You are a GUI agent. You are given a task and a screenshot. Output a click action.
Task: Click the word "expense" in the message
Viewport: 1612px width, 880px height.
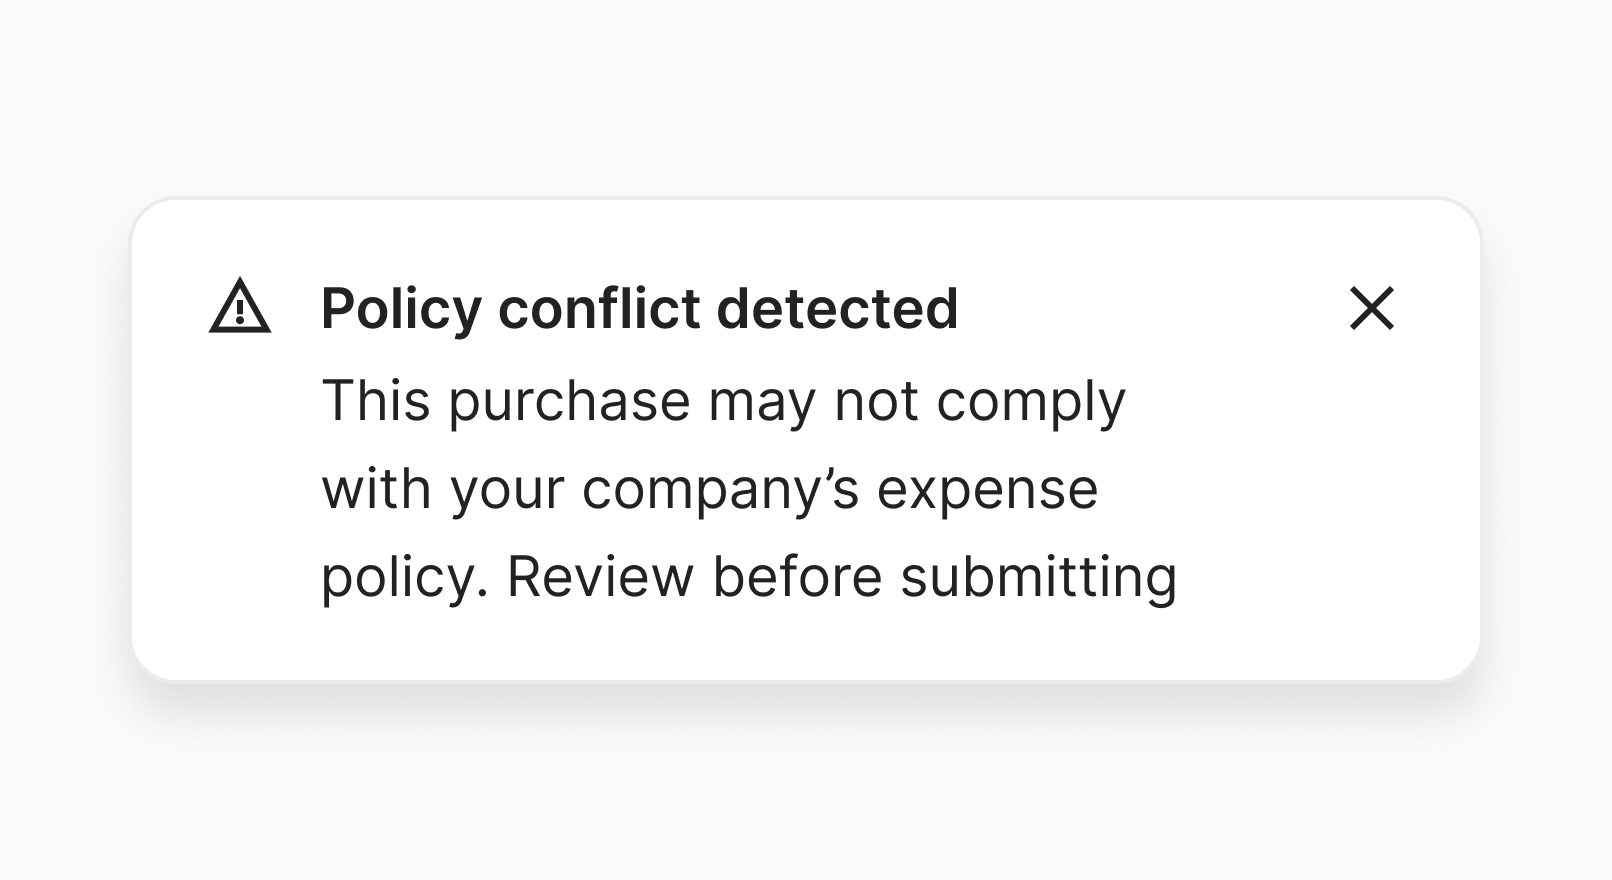click(987, 489)
